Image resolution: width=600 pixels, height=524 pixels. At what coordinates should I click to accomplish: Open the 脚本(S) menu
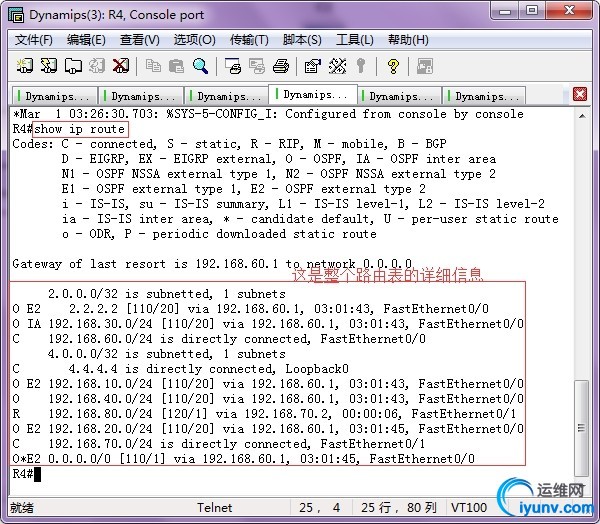tap(302, 40)
